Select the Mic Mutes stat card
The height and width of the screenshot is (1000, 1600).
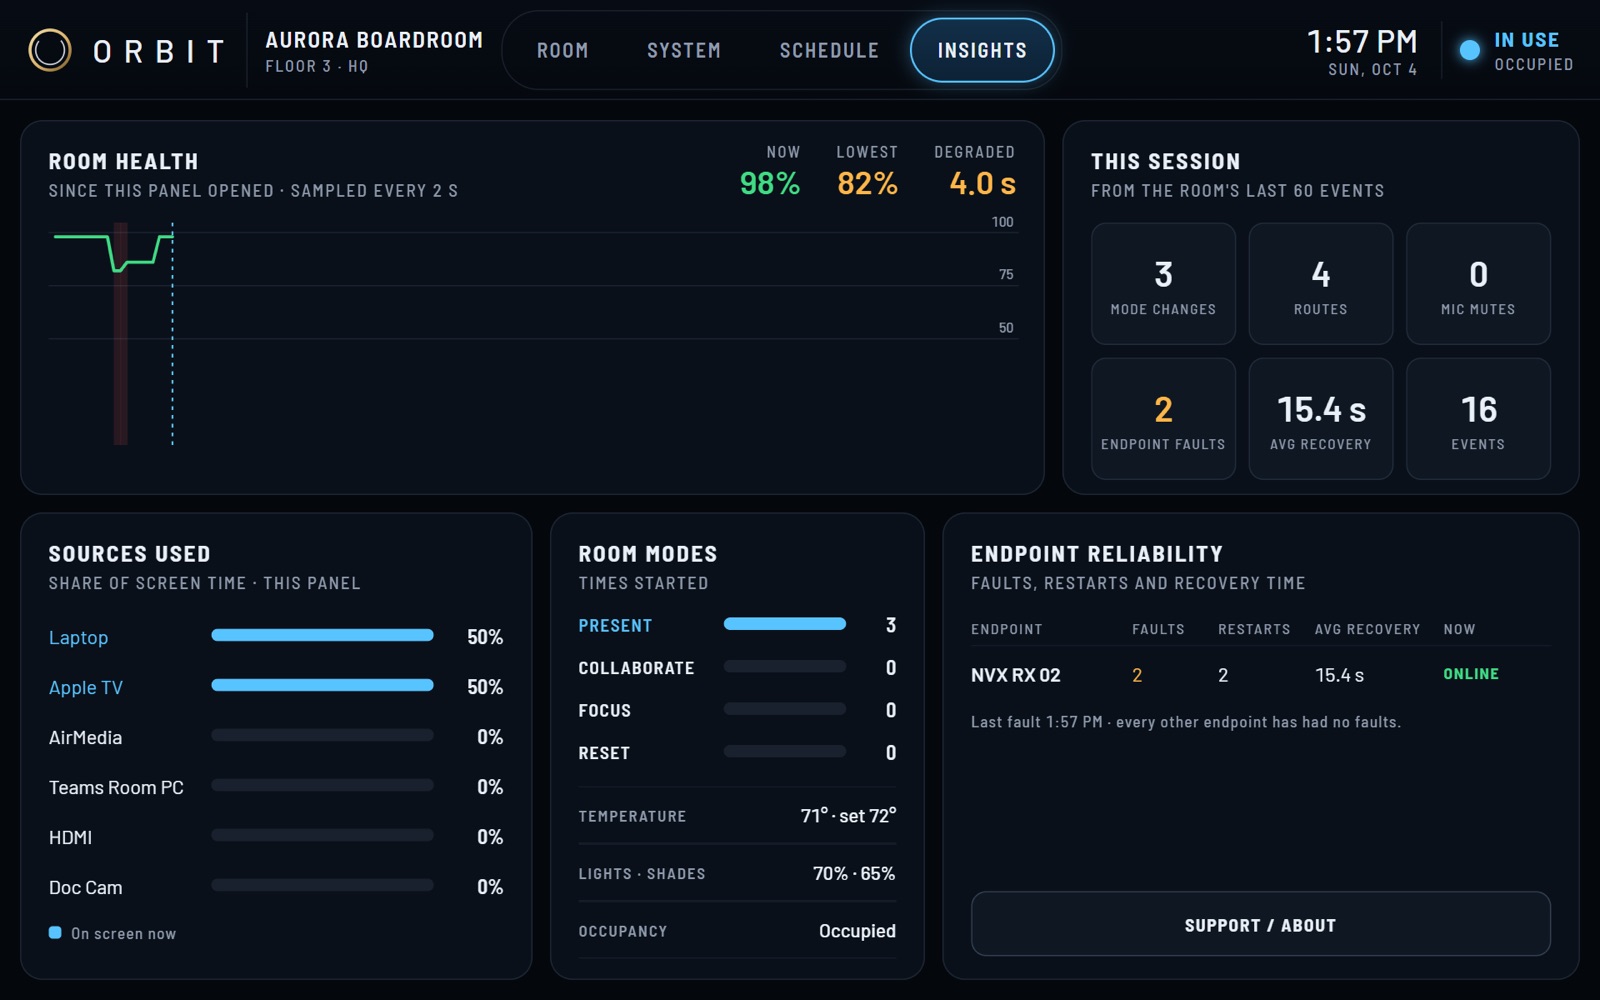(1478, 284)
